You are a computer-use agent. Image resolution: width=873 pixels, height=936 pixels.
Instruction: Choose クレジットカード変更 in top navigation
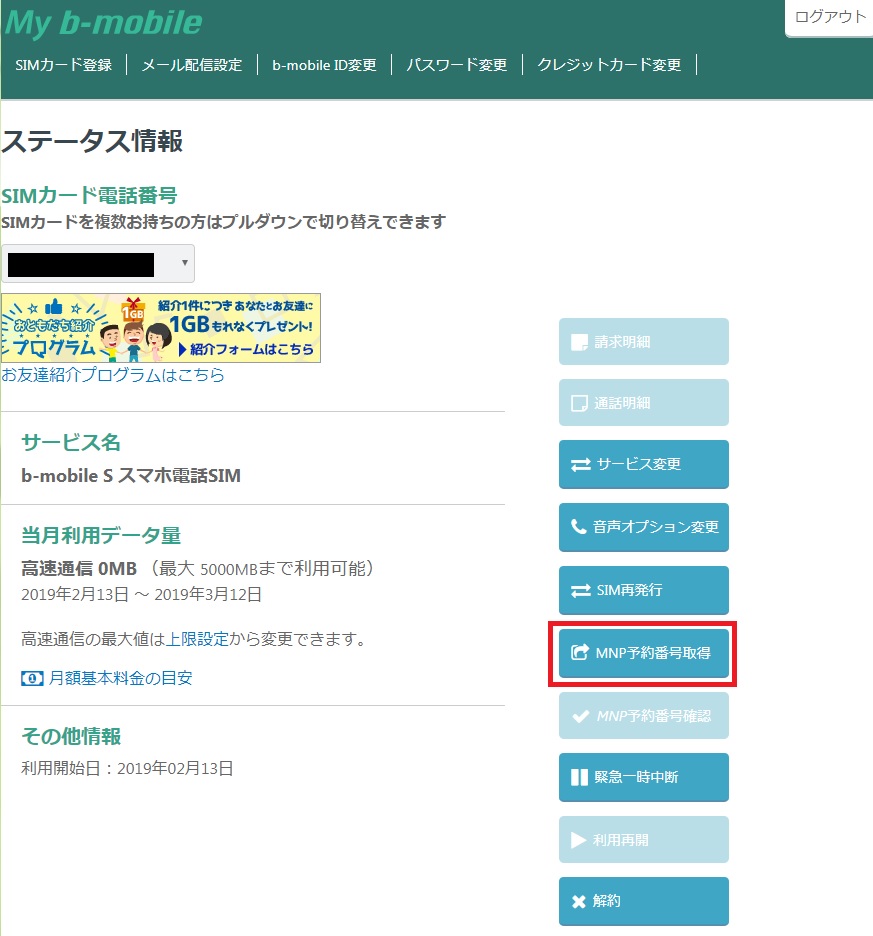click(x=609, y=65)
